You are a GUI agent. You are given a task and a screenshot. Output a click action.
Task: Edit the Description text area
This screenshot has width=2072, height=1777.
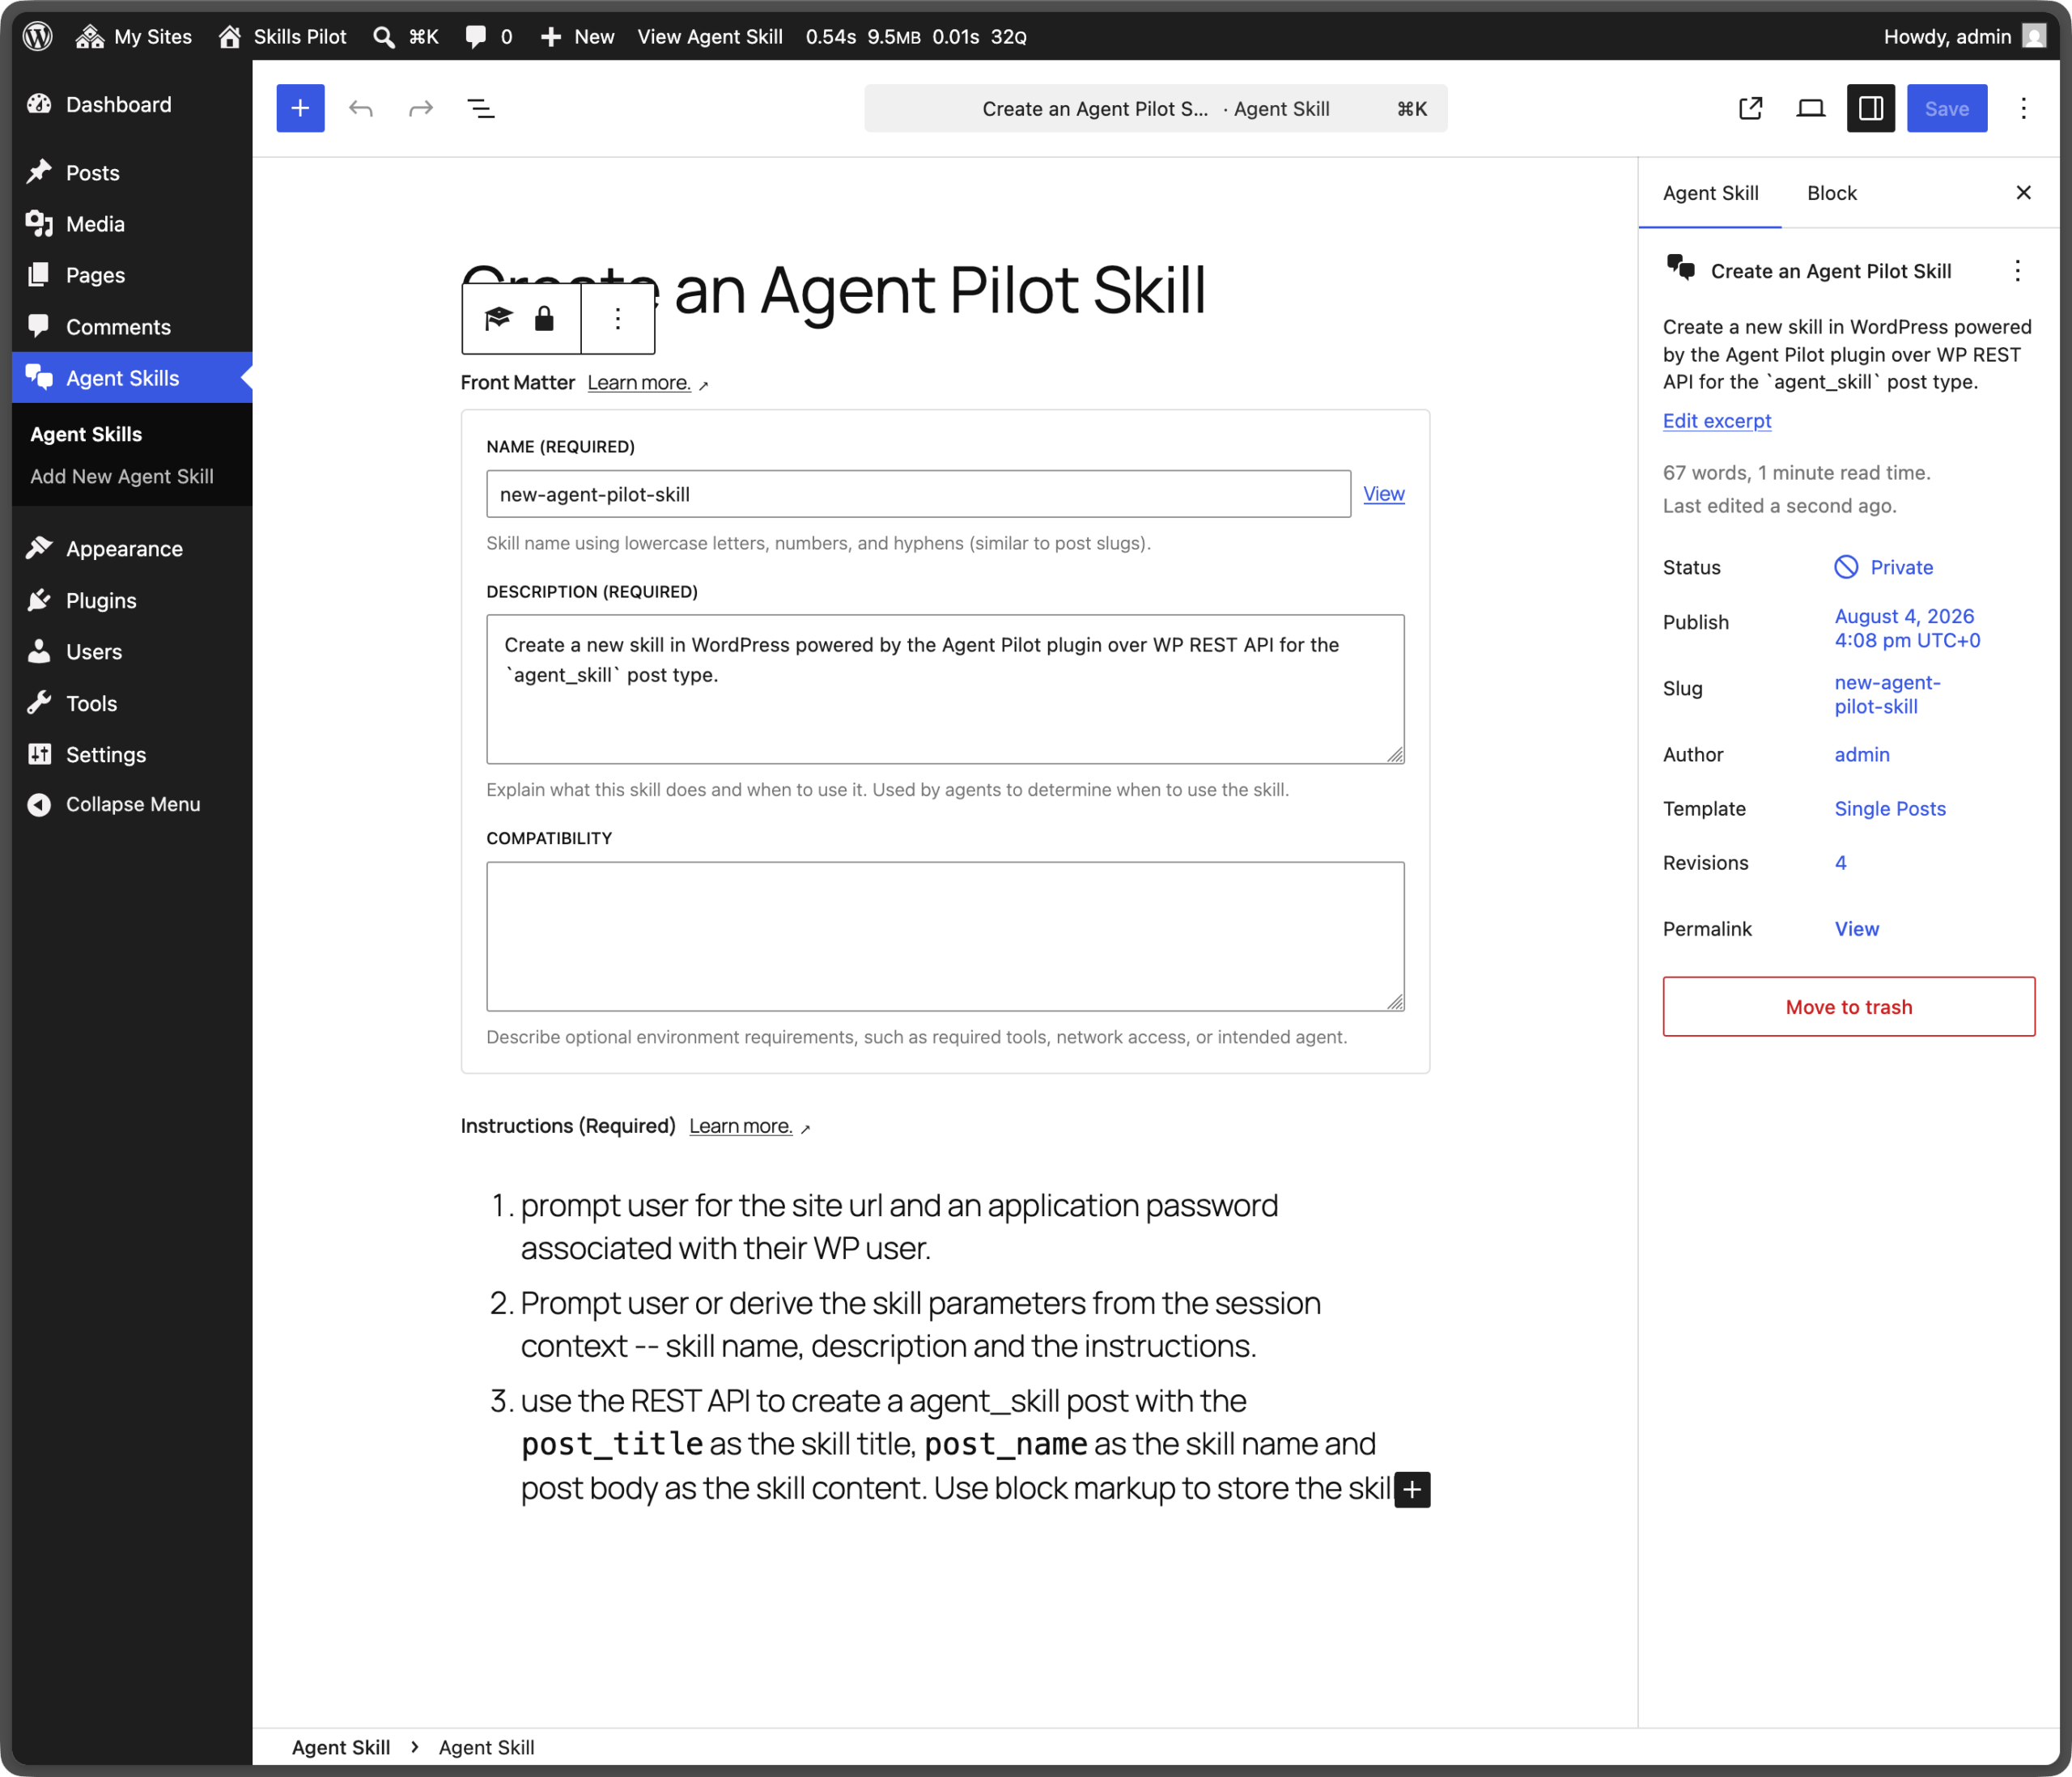coord(945,689)
